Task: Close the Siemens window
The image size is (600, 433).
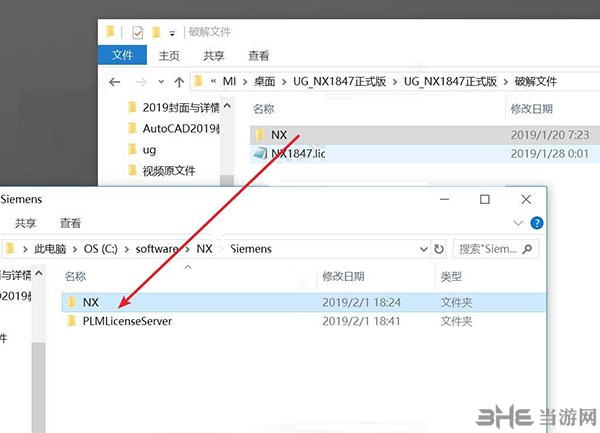Action: pyautogui.click(x=526, y=199)
